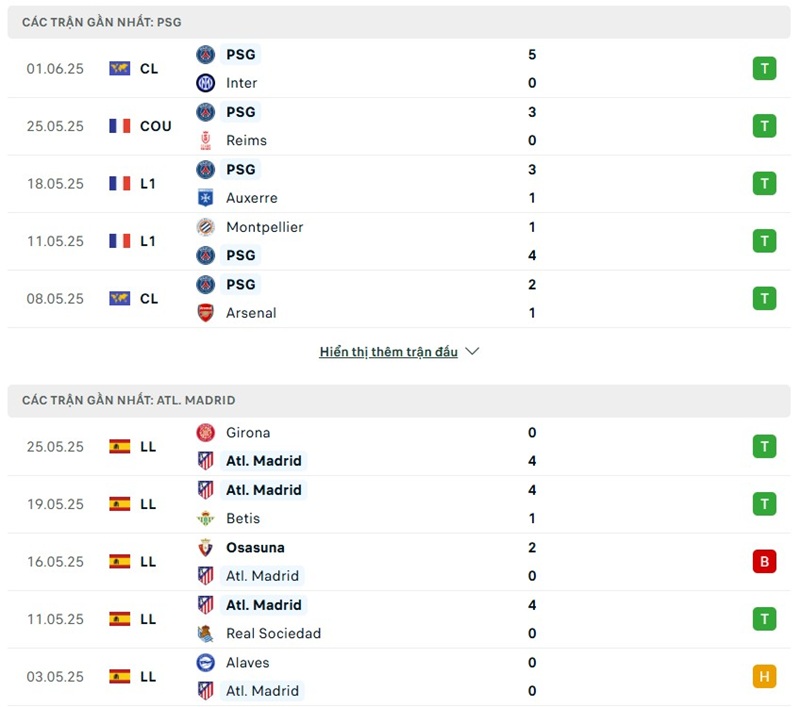This screenshot has height=707, width=800.
Task: Click the Auxerre team logo
Action: (x=206, y=198)
